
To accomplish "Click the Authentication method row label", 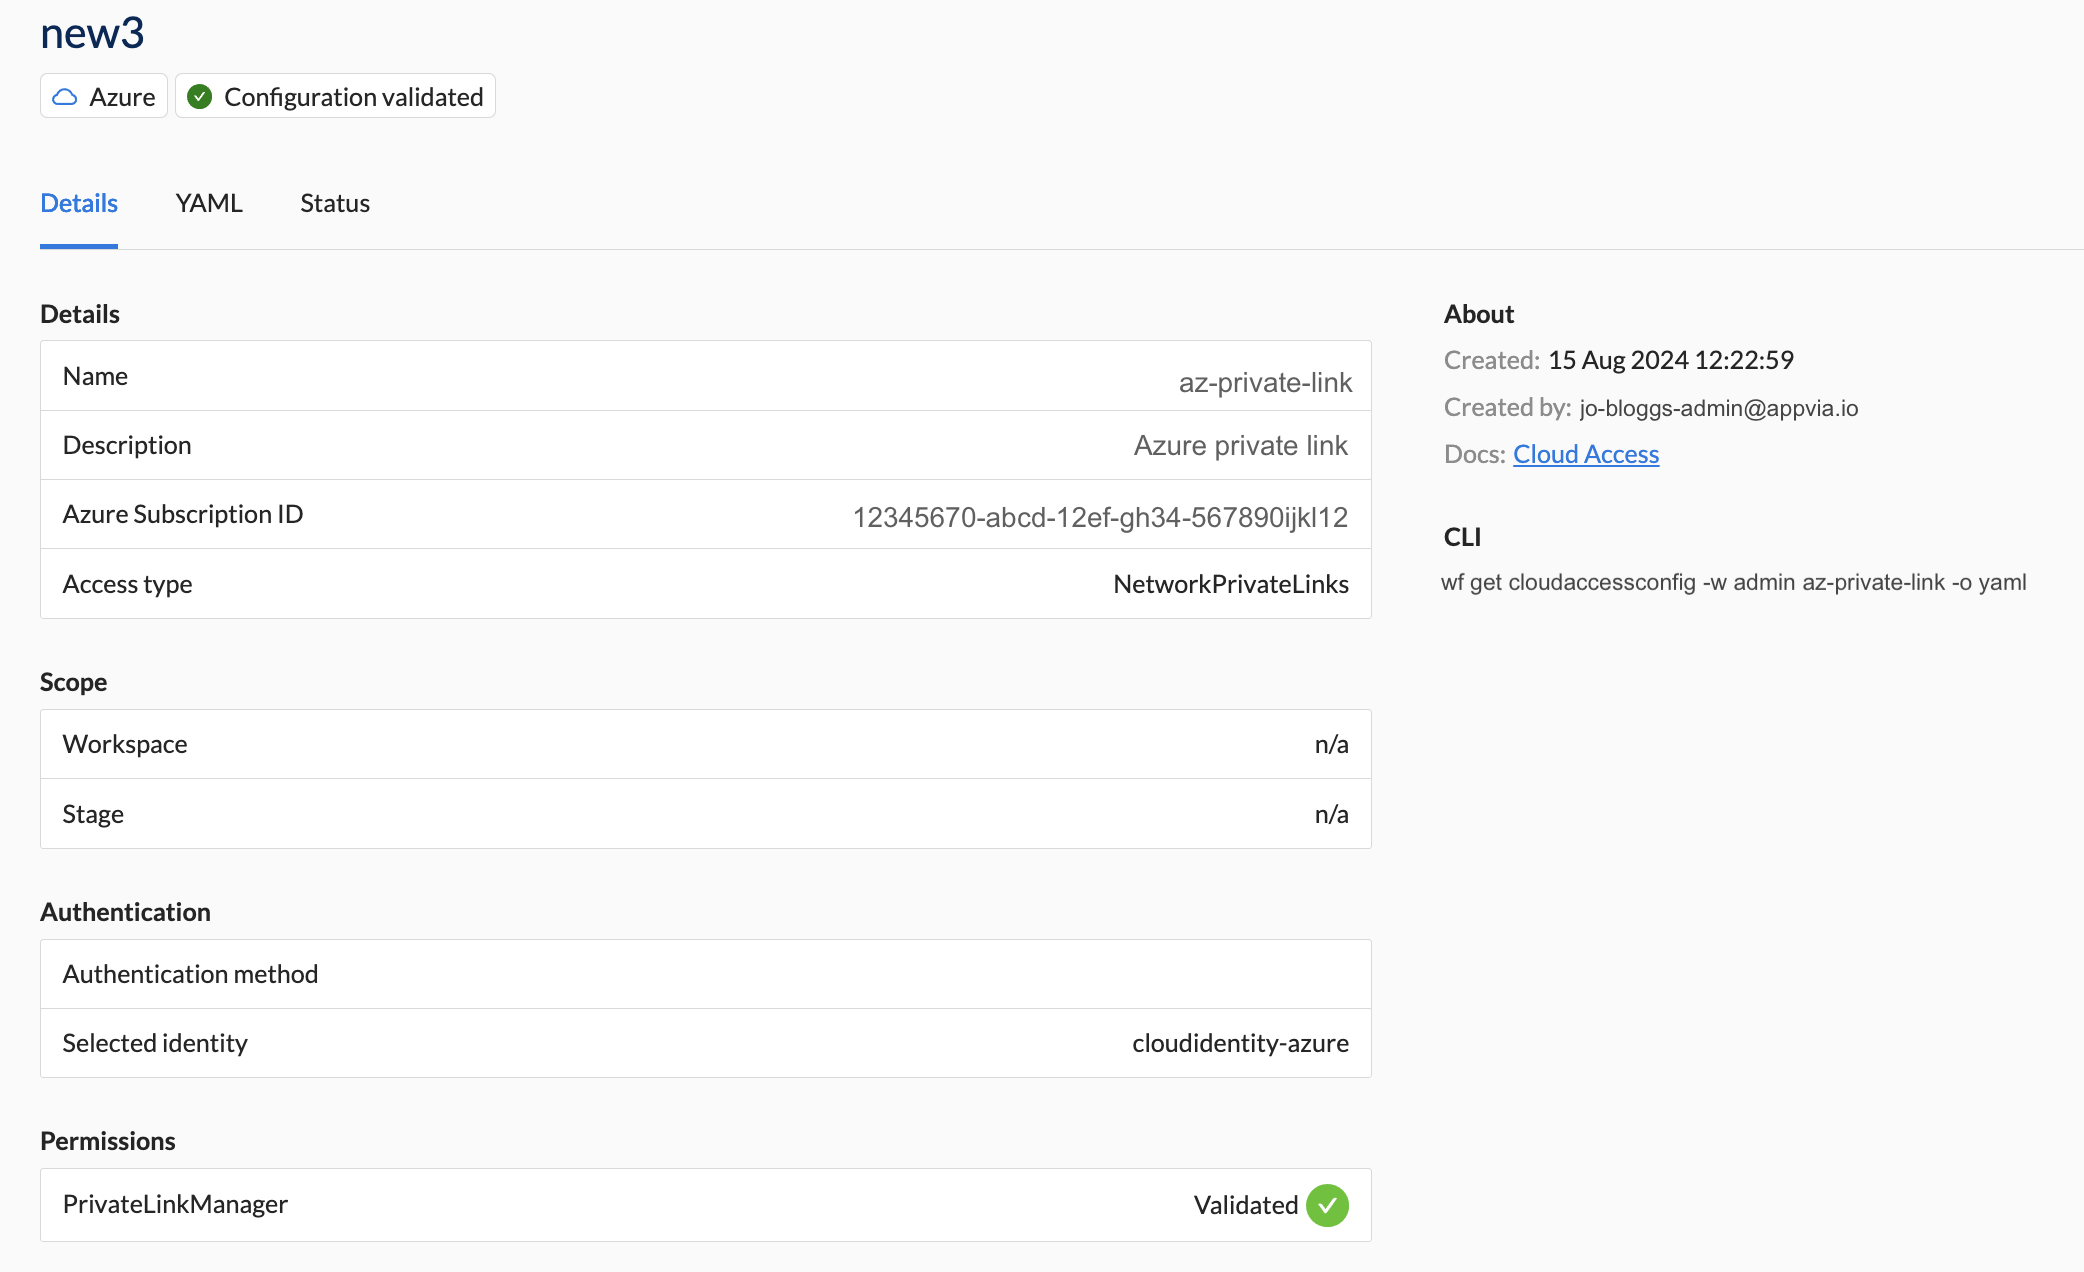I will [x=190, y=974].
